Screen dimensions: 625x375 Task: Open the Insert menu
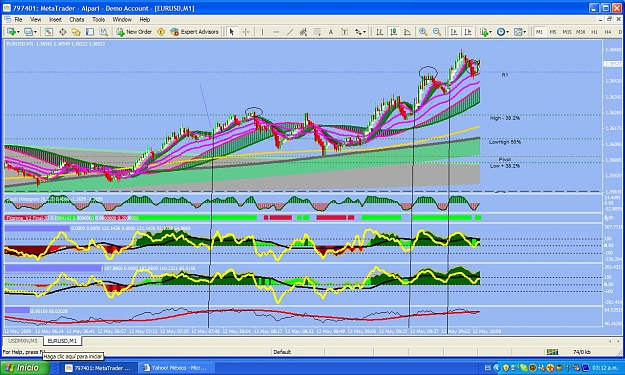pos(55,19)
